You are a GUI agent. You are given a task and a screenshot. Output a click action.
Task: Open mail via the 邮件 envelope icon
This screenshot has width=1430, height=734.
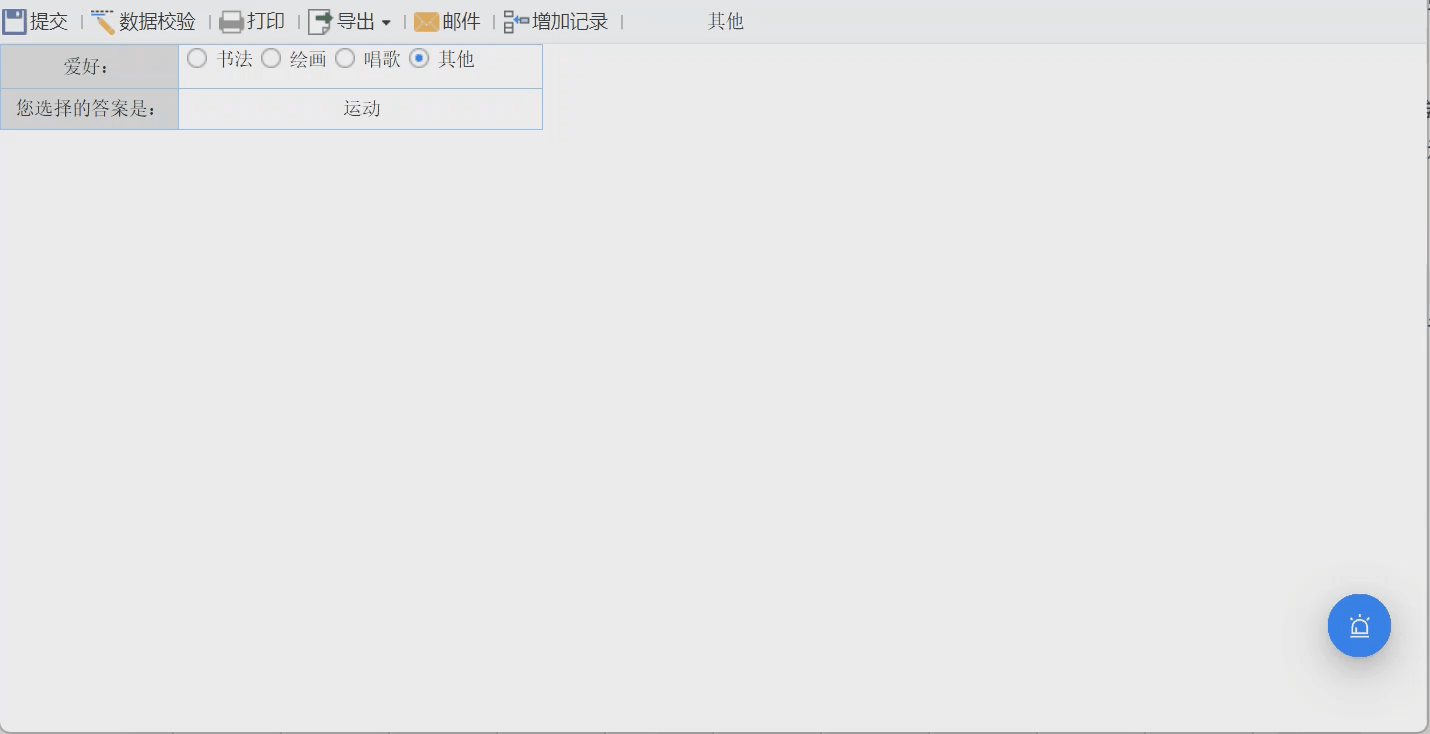427,20
